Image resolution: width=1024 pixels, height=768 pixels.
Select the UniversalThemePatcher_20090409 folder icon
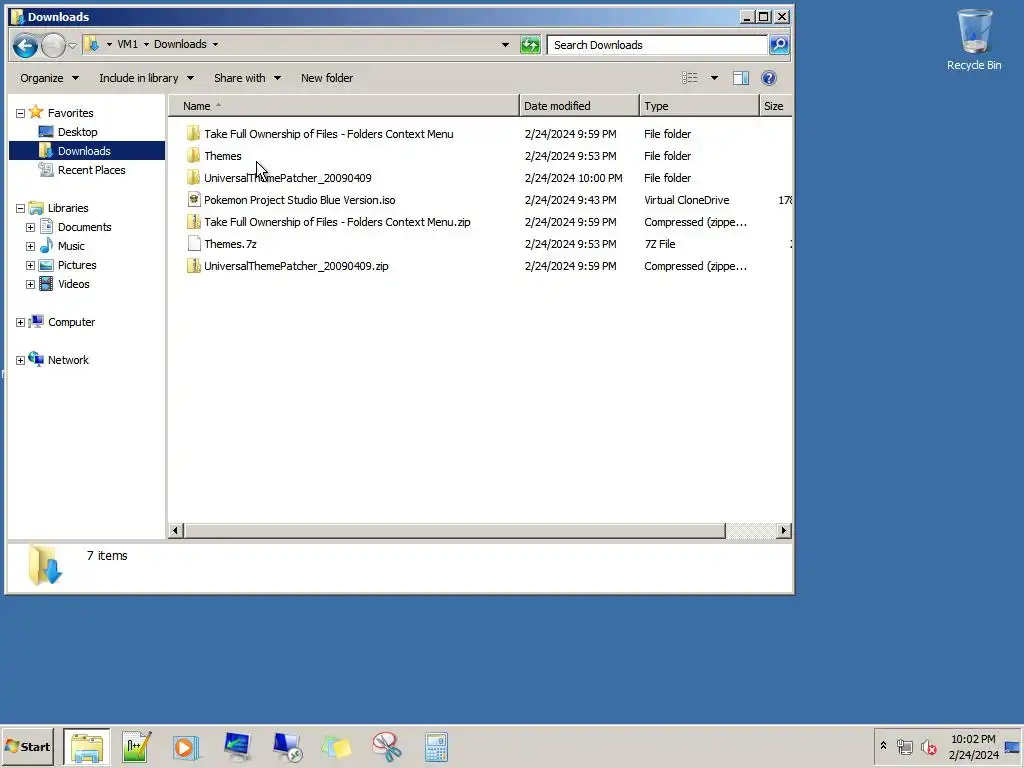click(x=193, y=178)
